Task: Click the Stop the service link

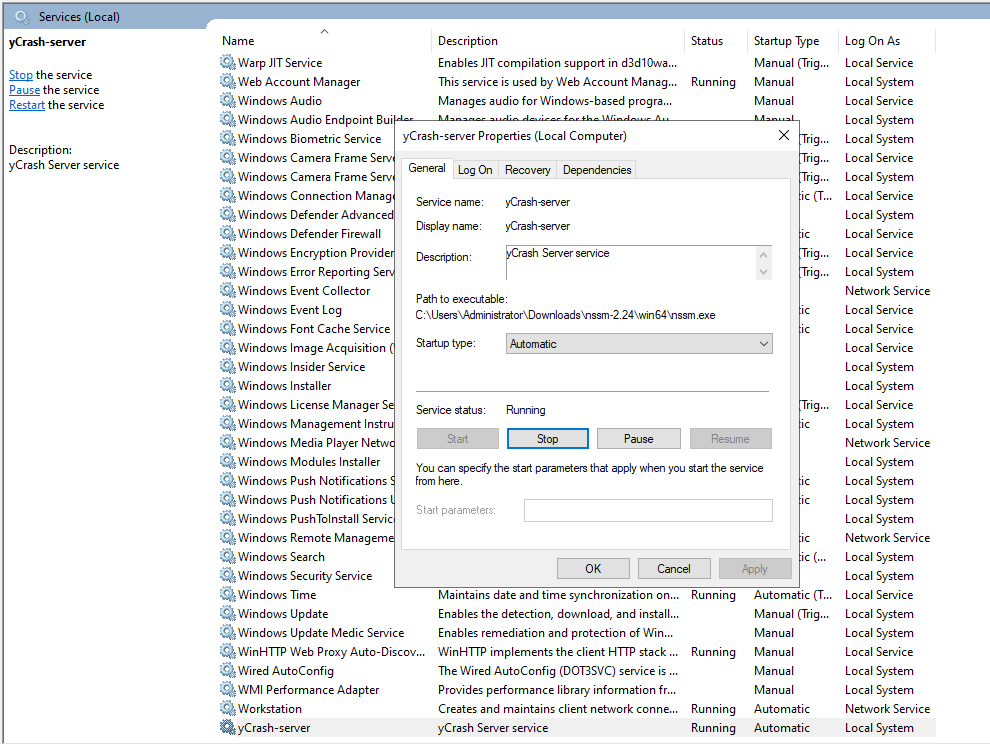Action: click(x=21, y=75)
